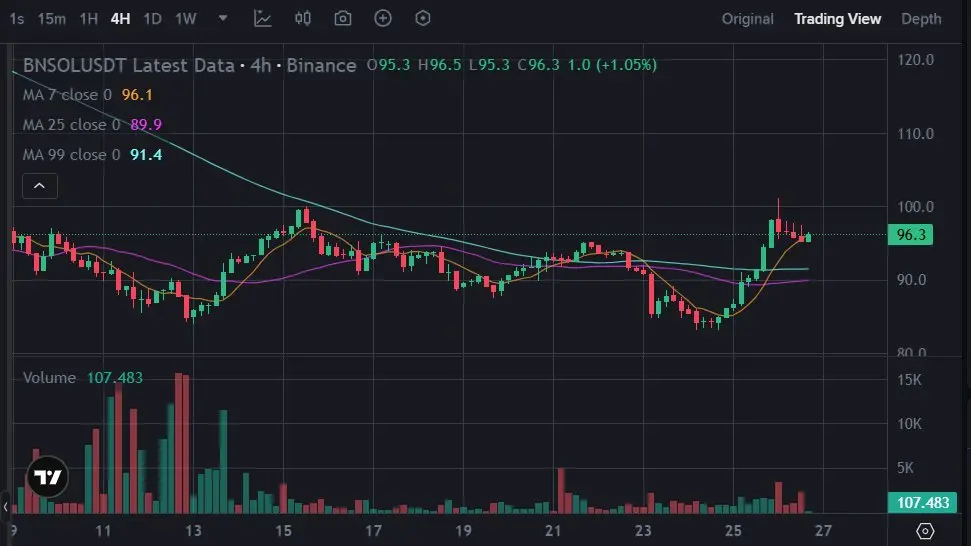Click the MA 99 value 91.4

tap(146, 154)
